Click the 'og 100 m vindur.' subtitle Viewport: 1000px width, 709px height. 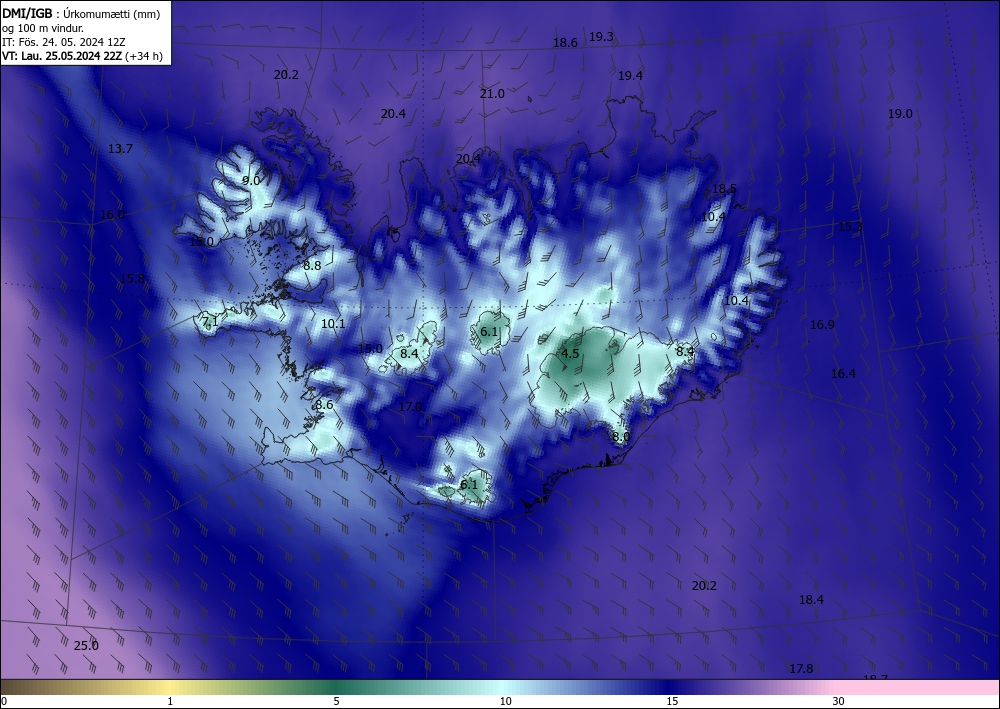tap(43, 28)
